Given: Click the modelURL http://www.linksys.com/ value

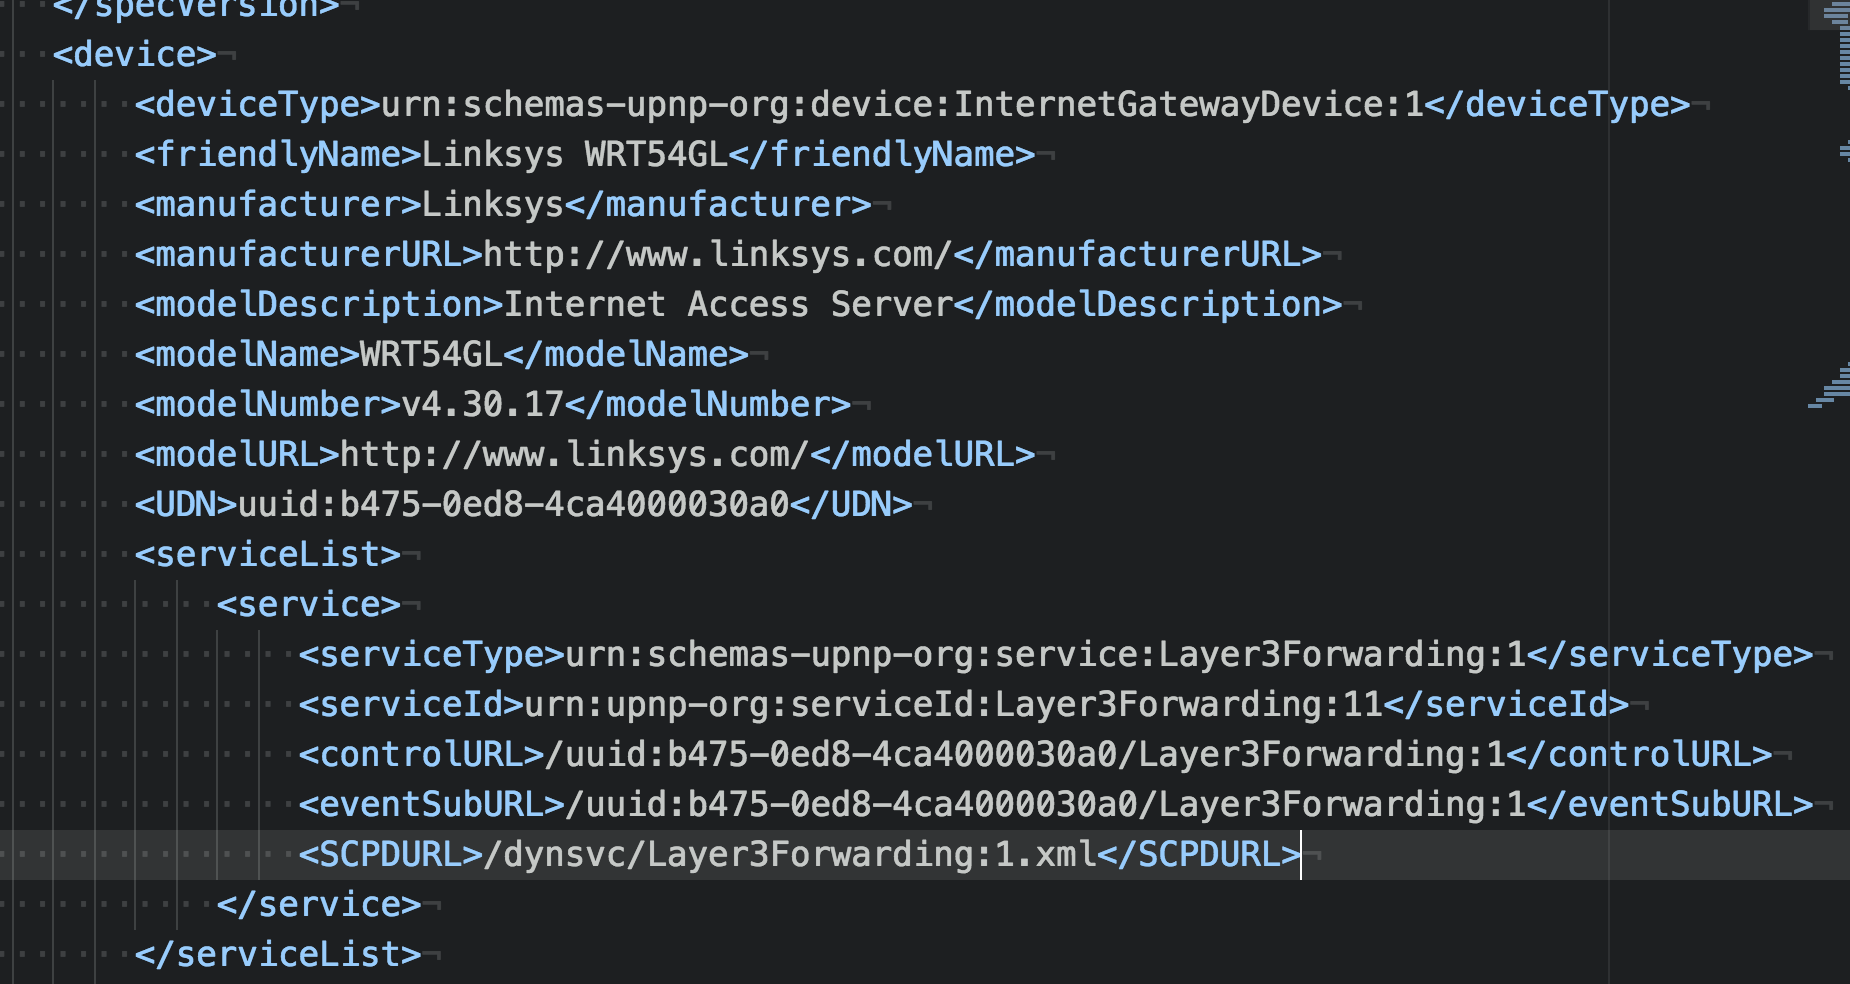Looking at the screenshot, I should point(575,454).
